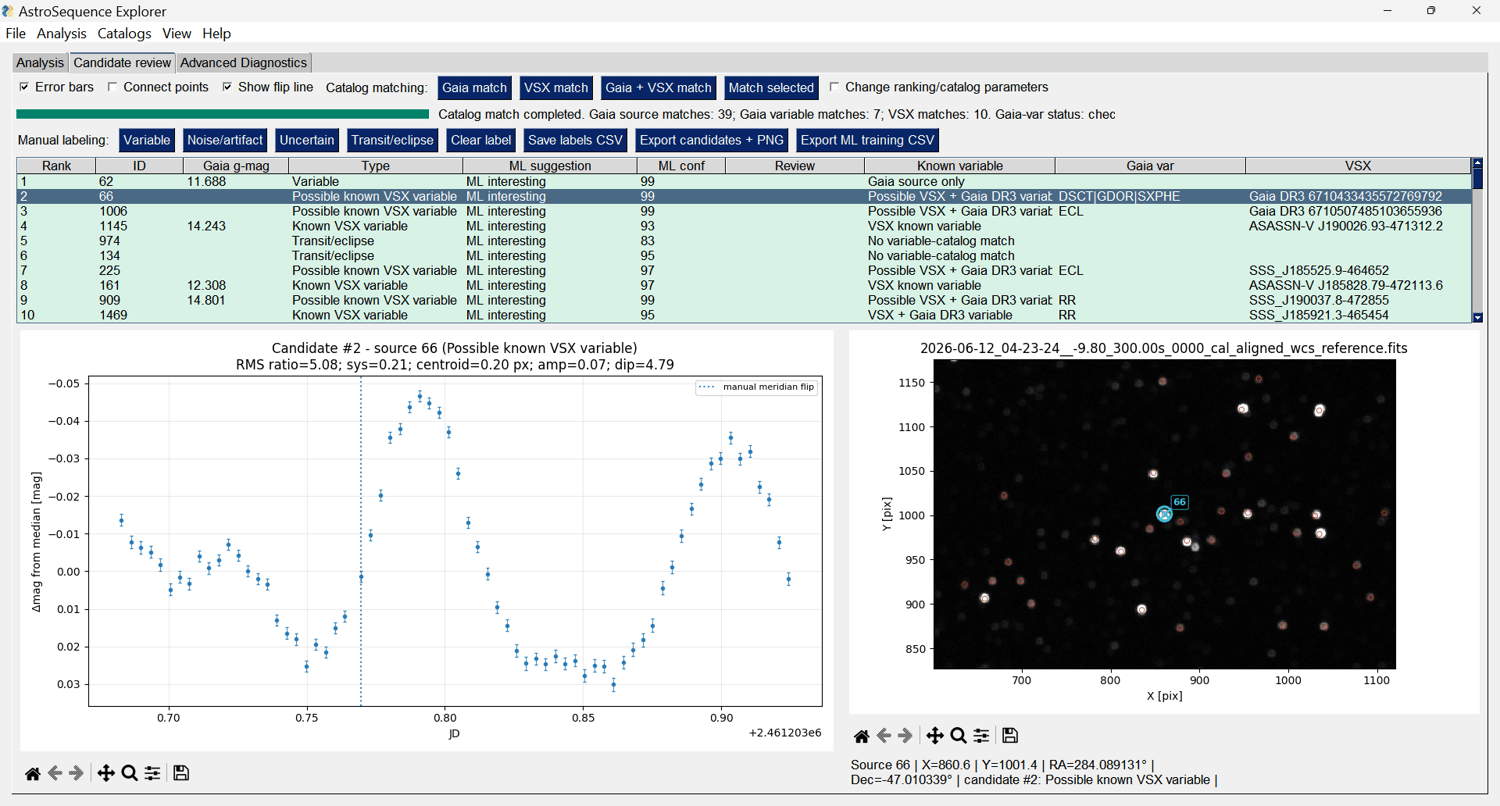Toggle the Show flip line checkbox
Screen dimensions: 1500x806
tap(228, 87)
